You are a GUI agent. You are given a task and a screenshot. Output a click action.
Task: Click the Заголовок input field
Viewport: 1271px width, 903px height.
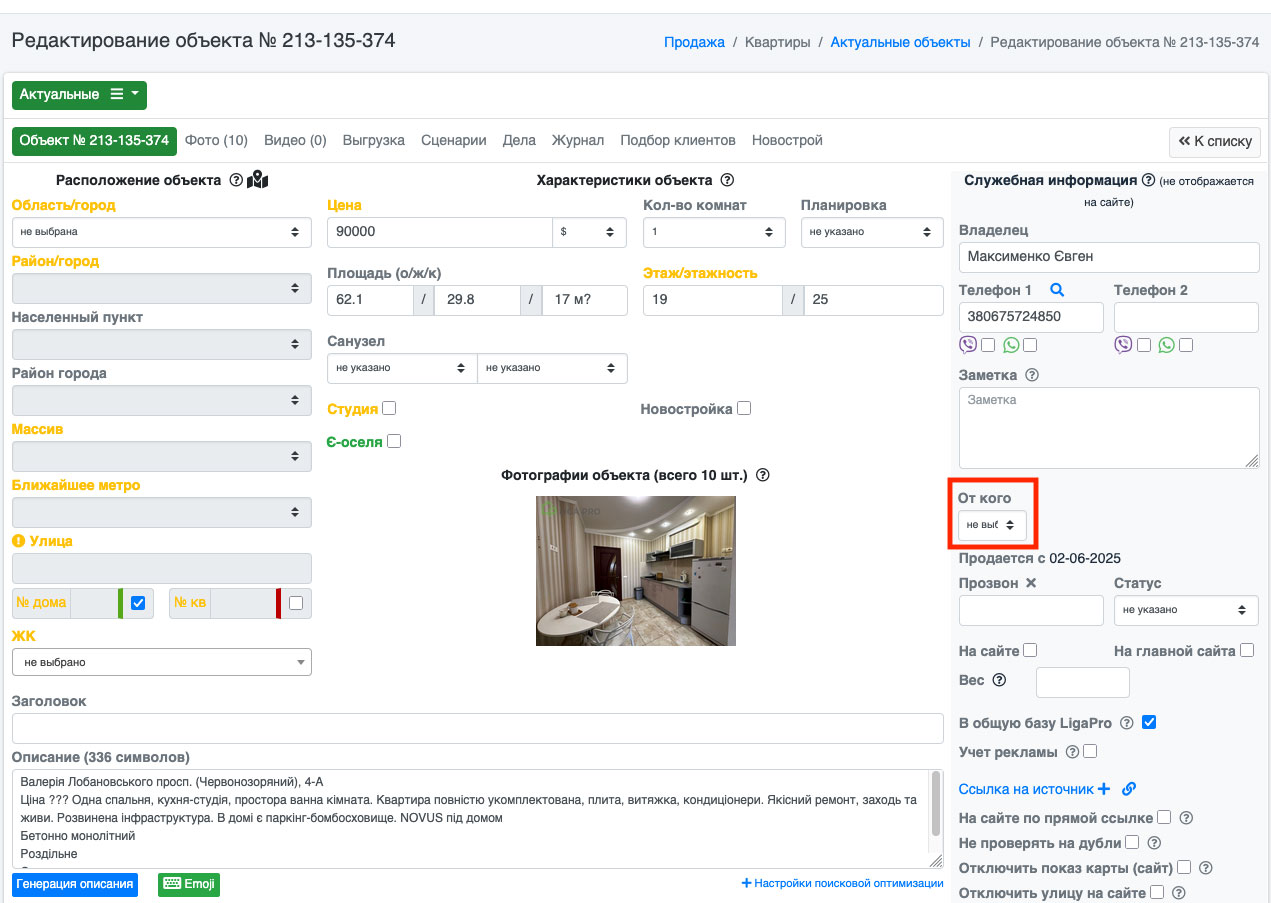[x=477, y=728]
